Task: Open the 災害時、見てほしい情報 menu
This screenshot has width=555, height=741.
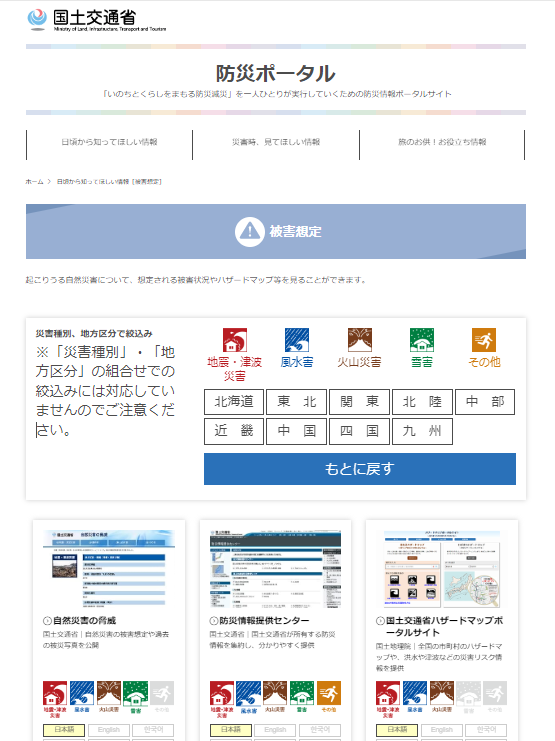Action: tap(276, 142)
